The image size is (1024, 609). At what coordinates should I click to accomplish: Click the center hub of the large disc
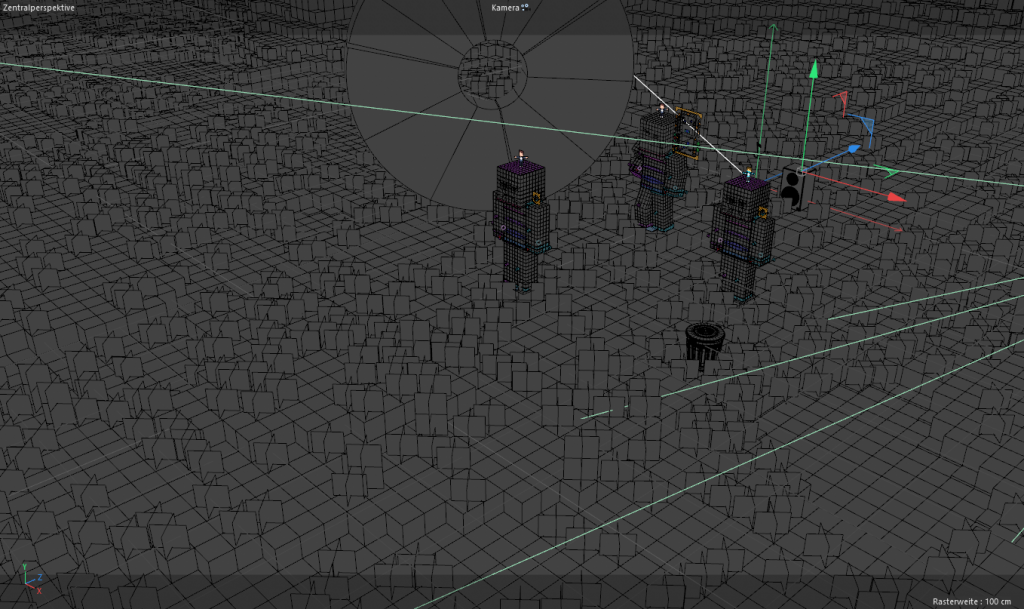tap(491, 70)
